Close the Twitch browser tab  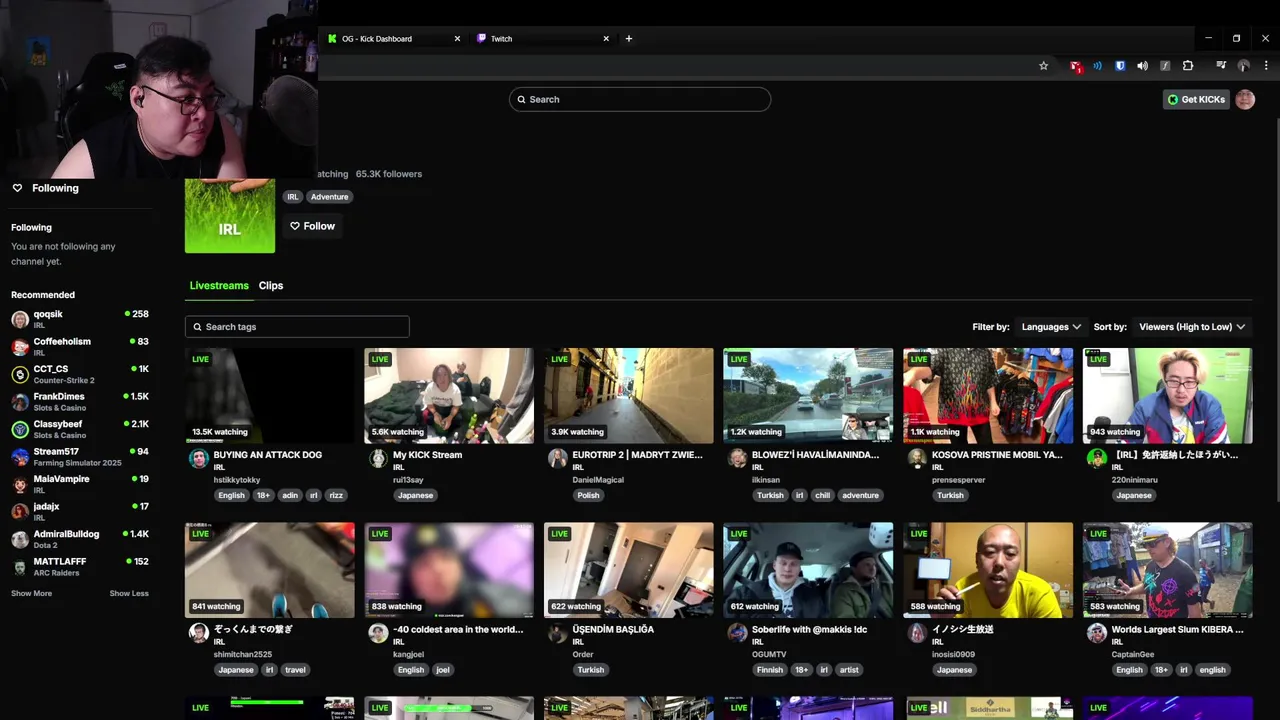click(x=606, y=39)
